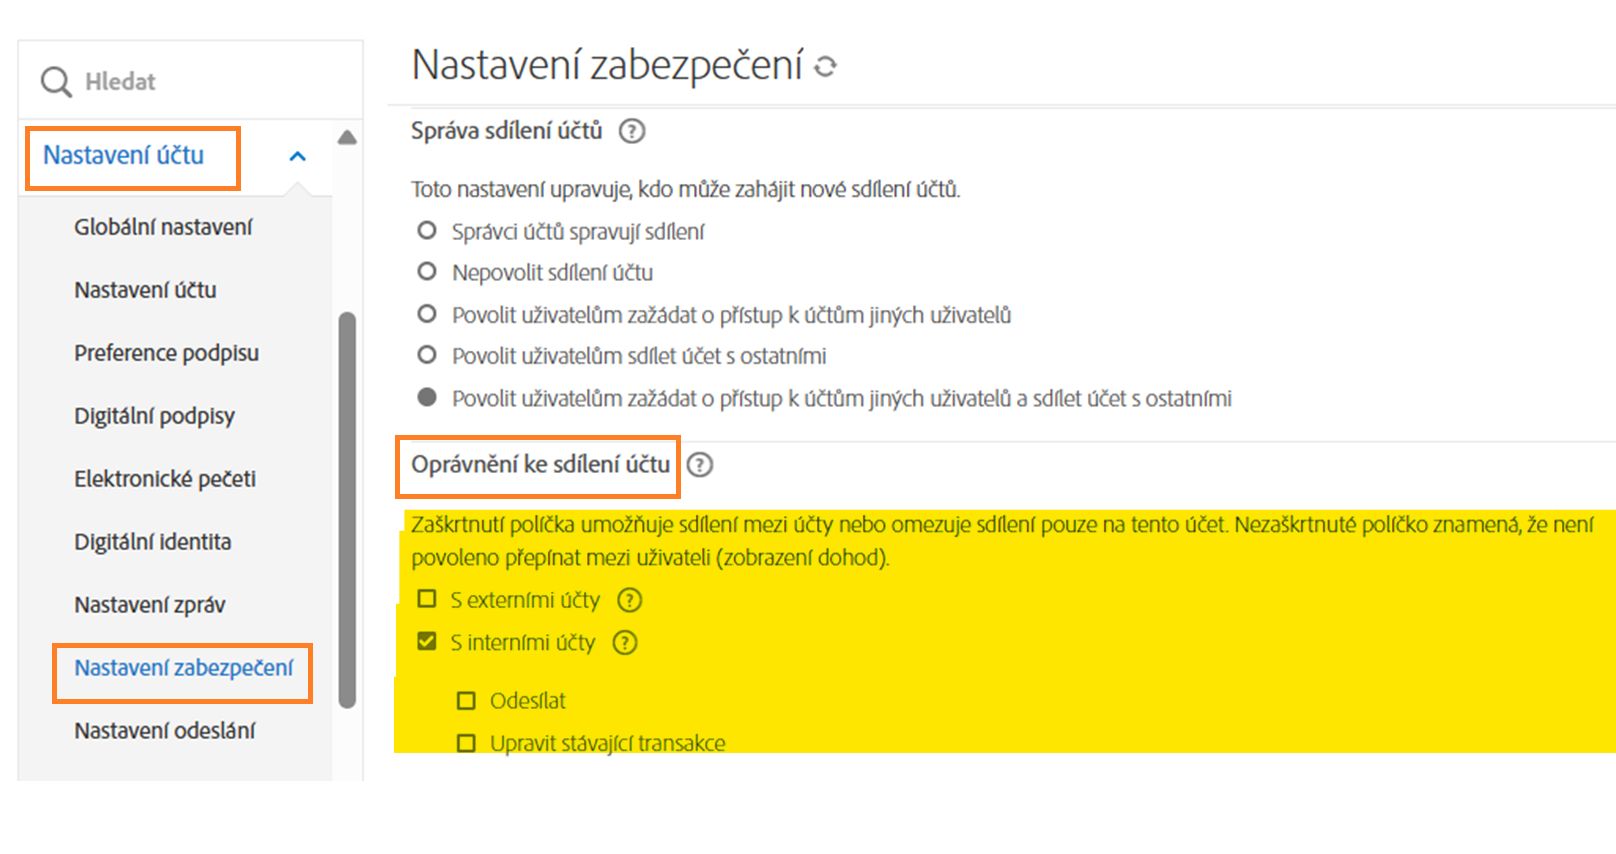Screen dimensions: 1616x854
Task: Check the Upravit stávající transakce checkbox
Action: pos(466,743)
